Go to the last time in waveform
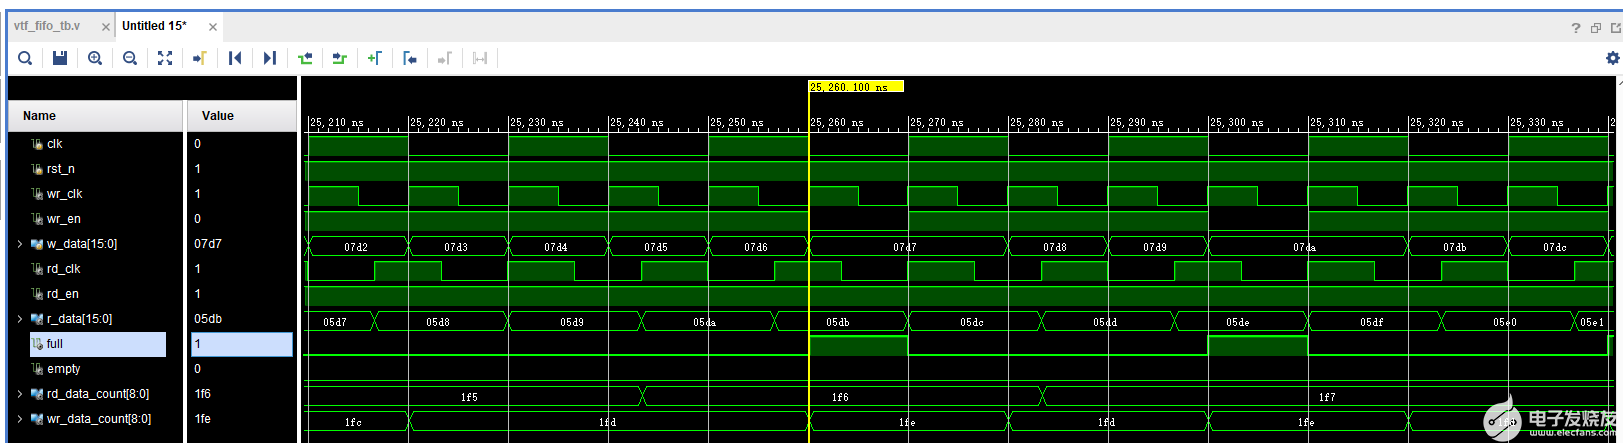The width and height of the screenshot is (1623, 443). (x=270, y=58)
